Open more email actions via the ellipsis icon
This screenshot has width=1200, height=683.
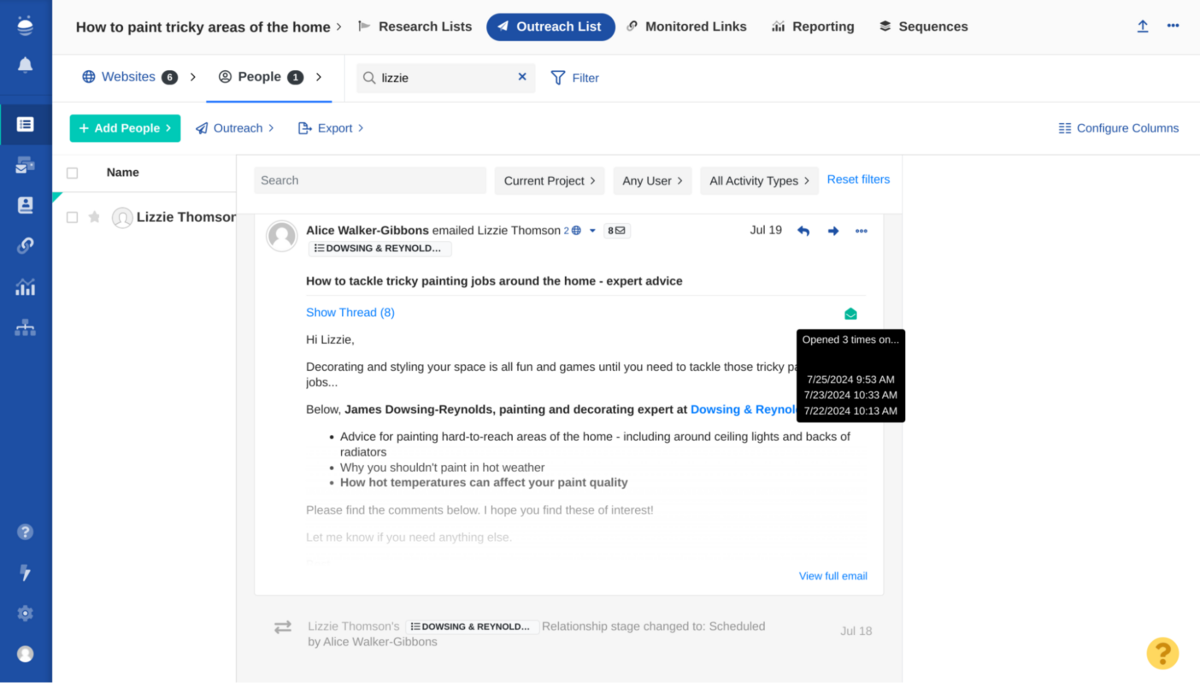[x=861, y=230]
